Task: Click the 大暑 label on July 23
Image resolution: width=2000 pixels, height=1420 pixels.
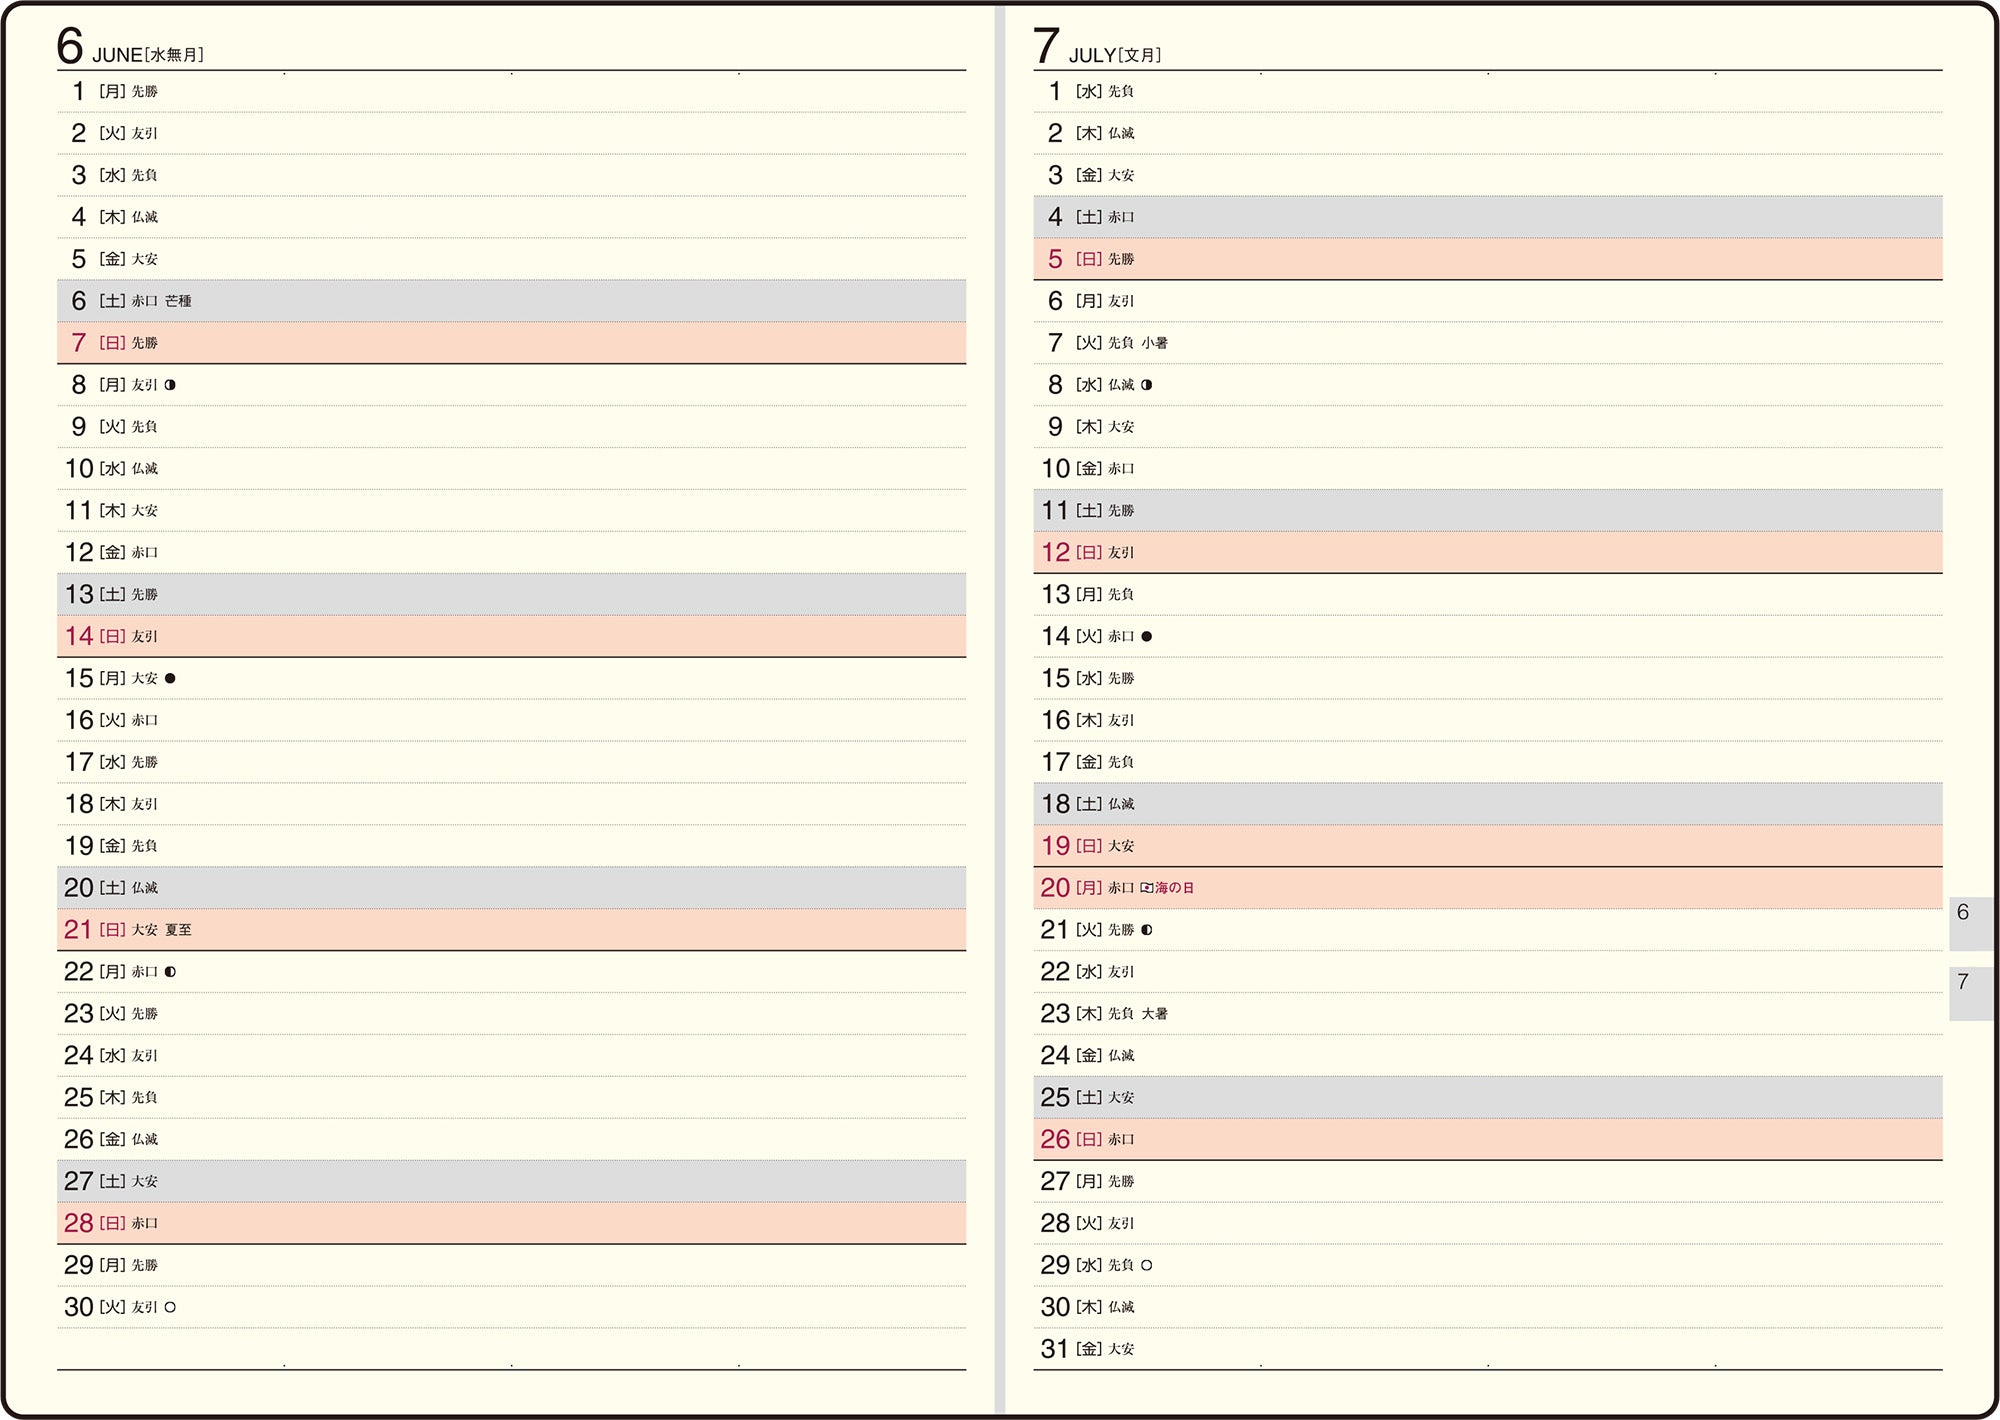Action: [x=1155, y=1014]
